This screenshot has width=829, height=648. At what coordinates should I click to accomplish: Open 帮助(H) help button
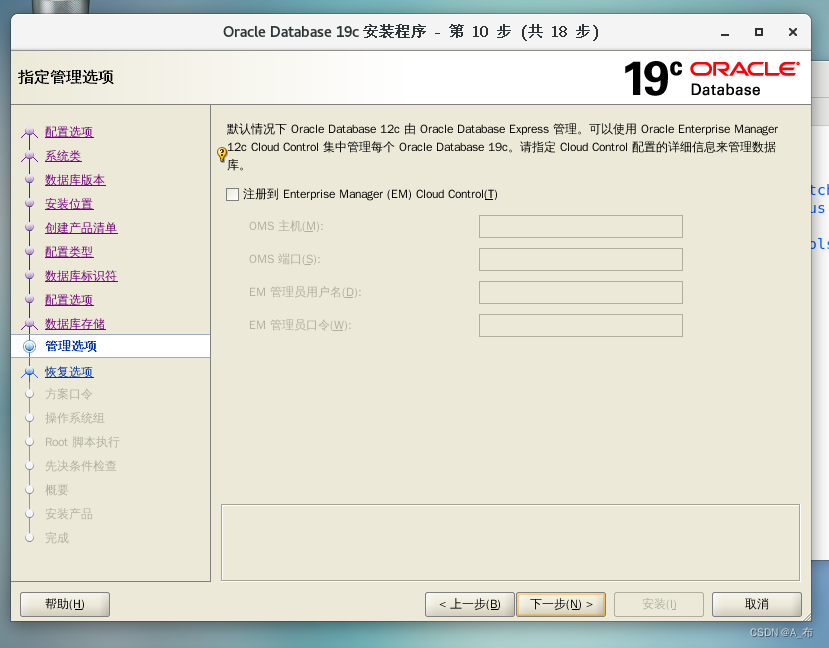pos(65,604)
